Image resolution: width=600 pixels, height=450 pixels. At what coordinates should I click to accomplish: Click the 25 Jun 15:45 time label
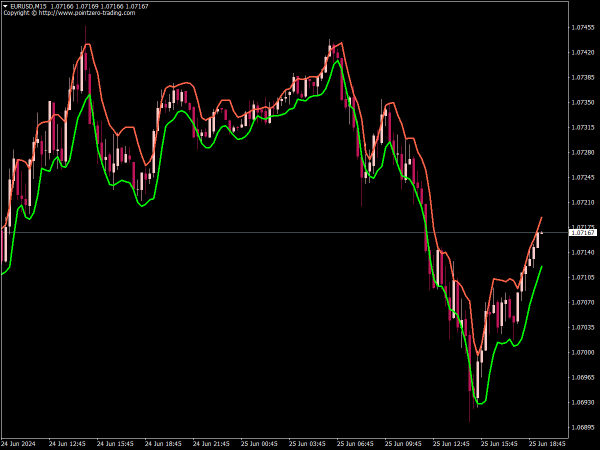click(x=499, y=444)
